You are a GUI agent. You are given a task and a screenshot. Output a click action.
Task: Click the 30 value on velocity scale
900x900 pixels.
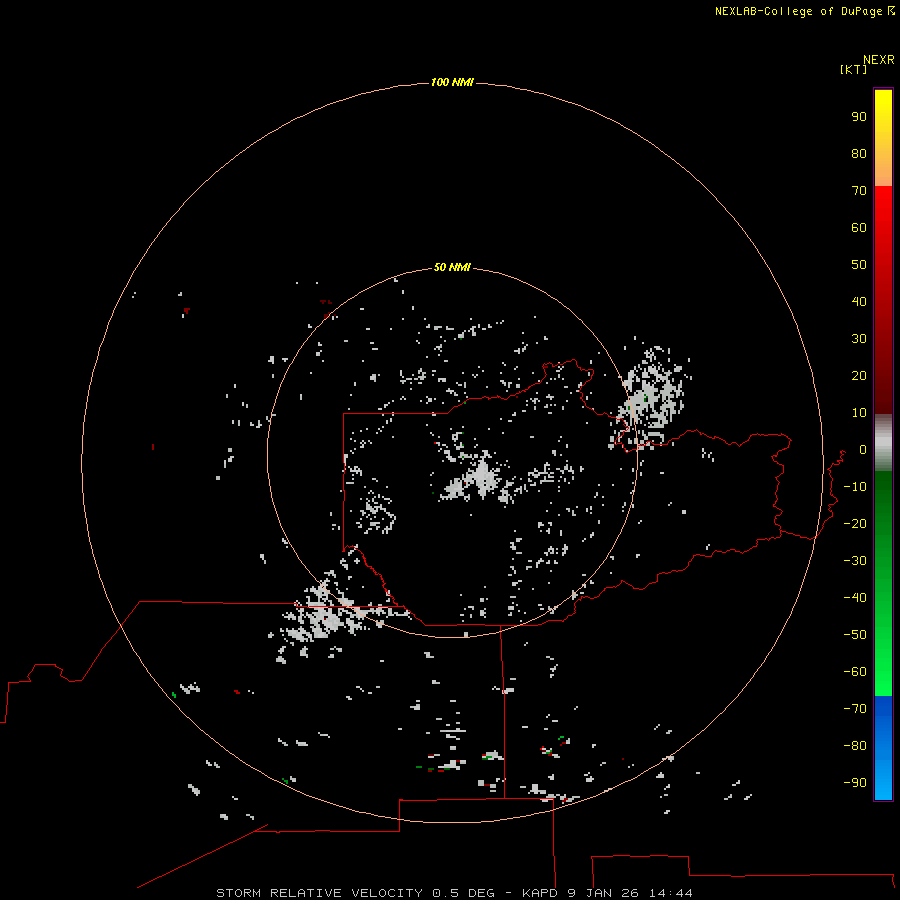(859, 339)
